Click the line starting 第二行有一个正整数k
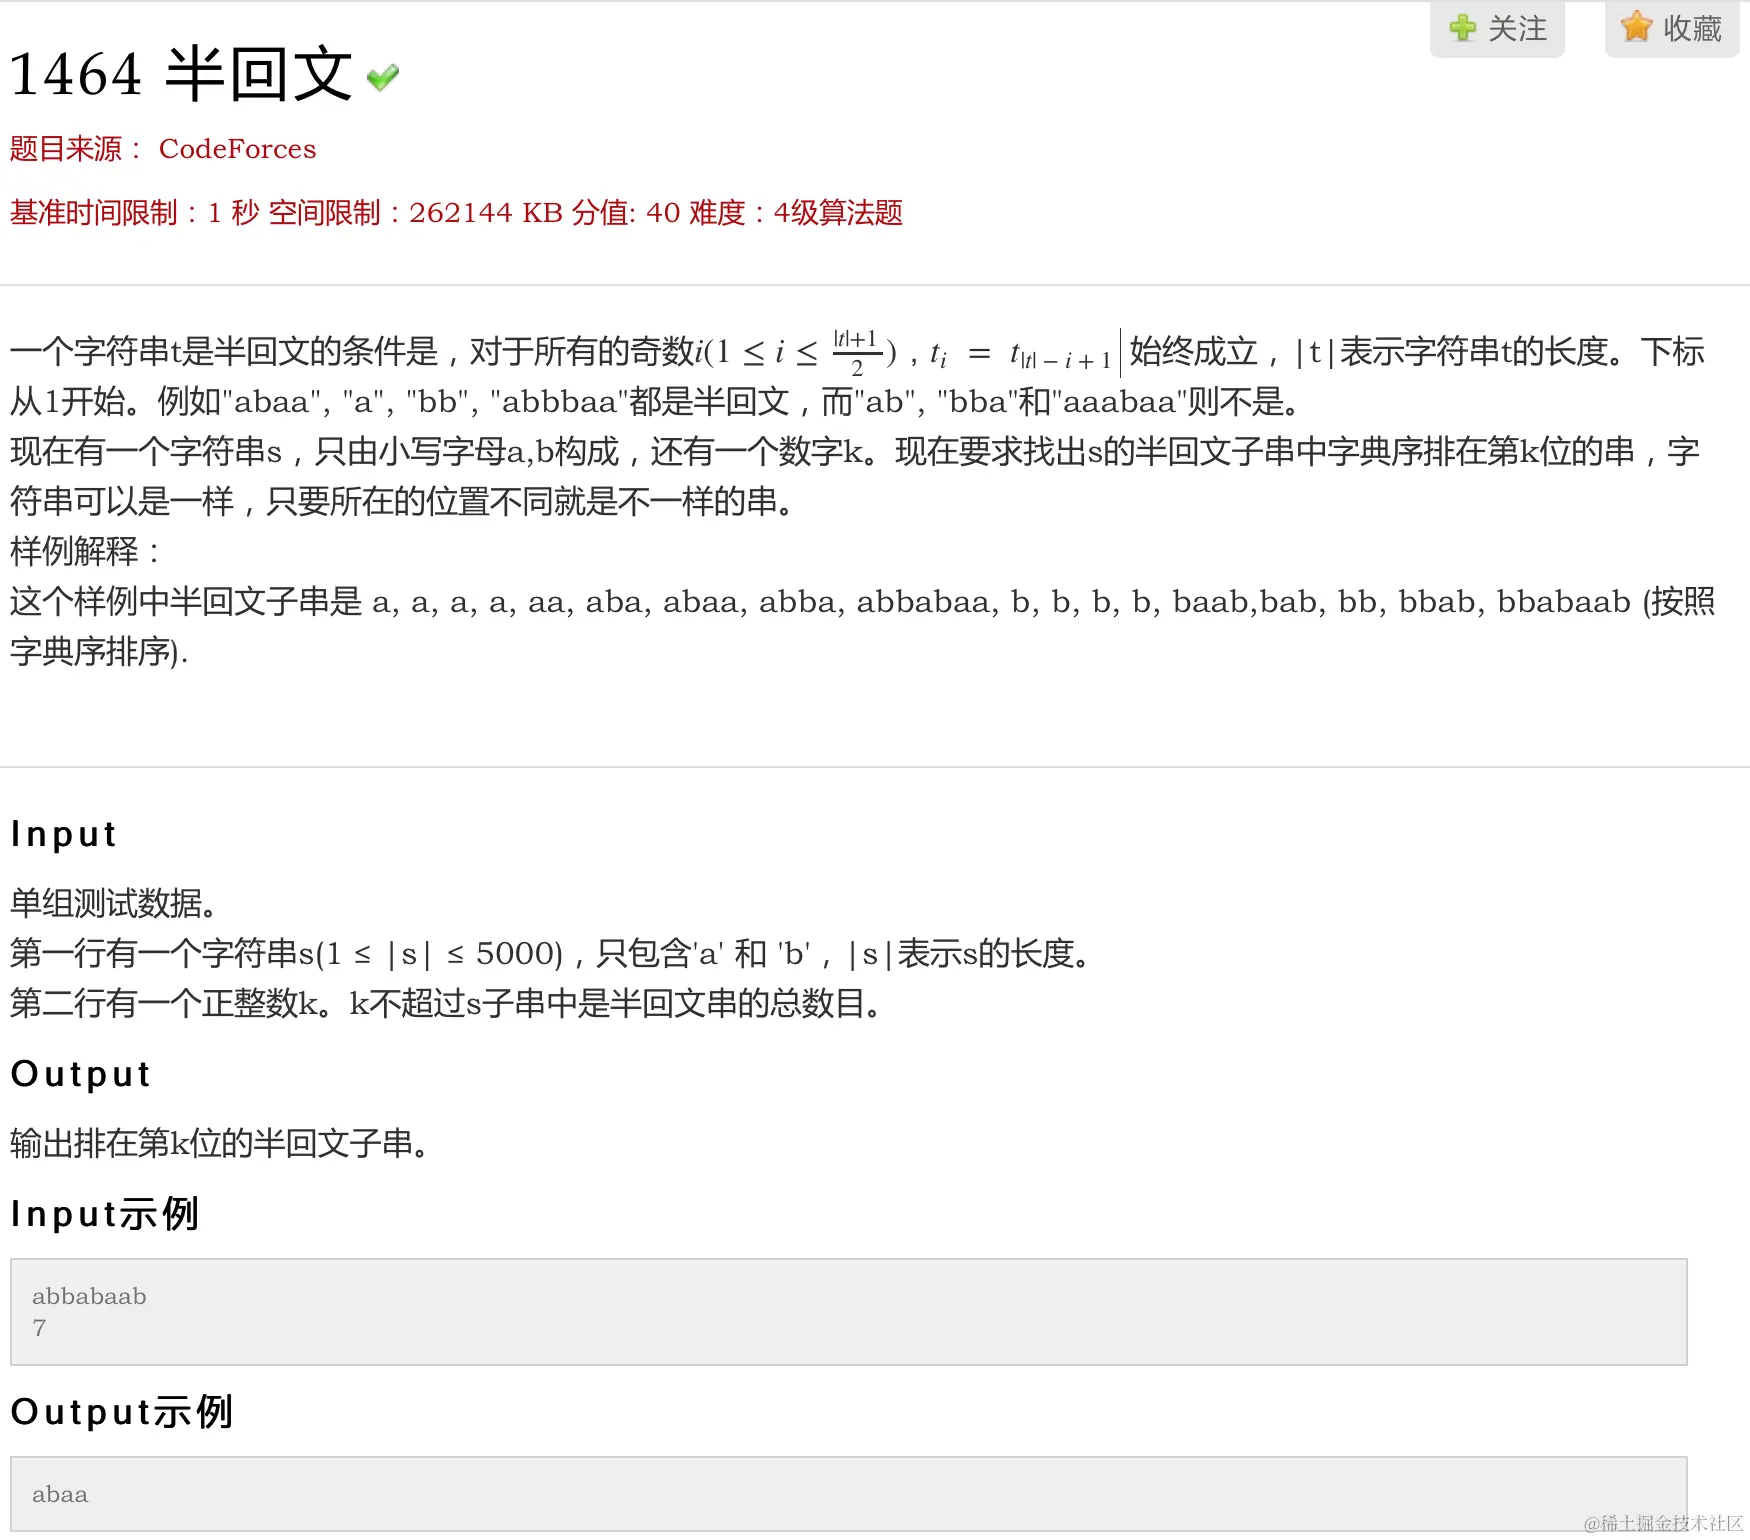The width and height of the screenshot is (1750, 1540). pyautogui.click(x=447, y=1003)
